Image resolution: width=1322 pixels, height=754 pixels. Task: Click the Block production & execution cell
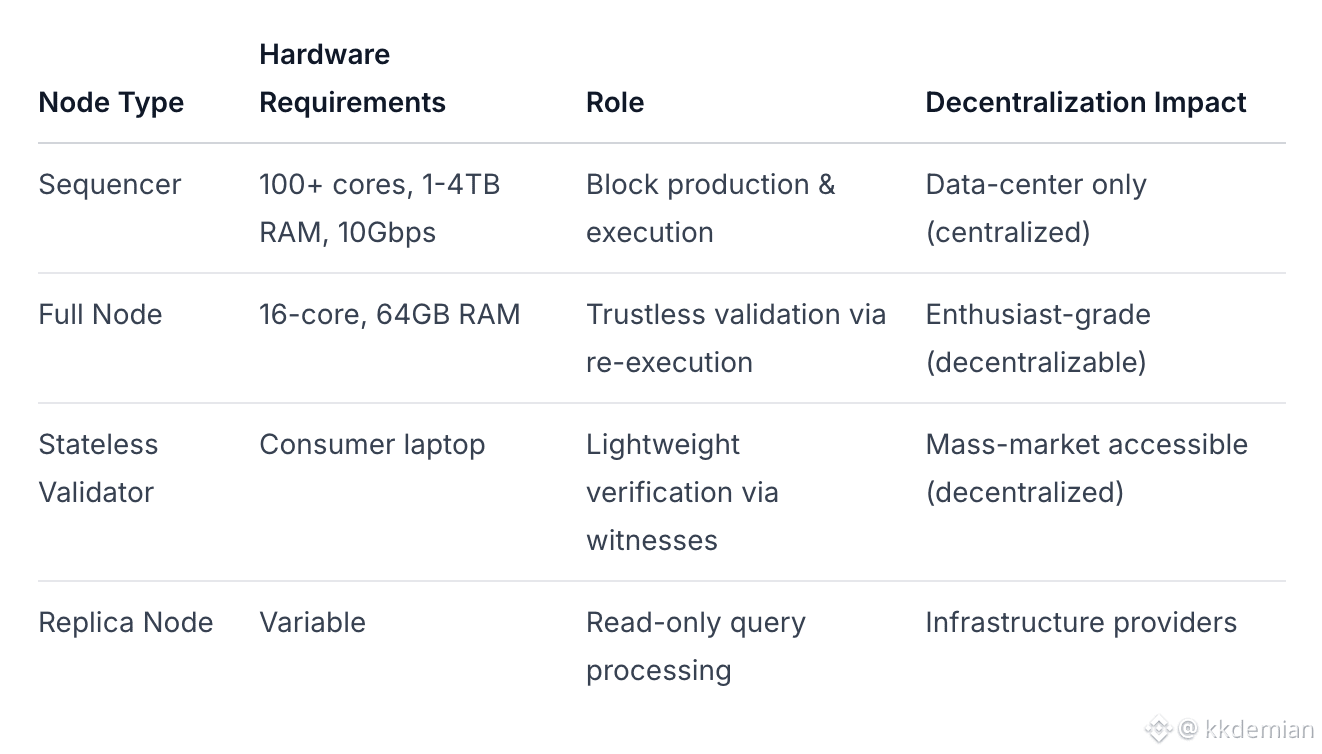(710, 208)
